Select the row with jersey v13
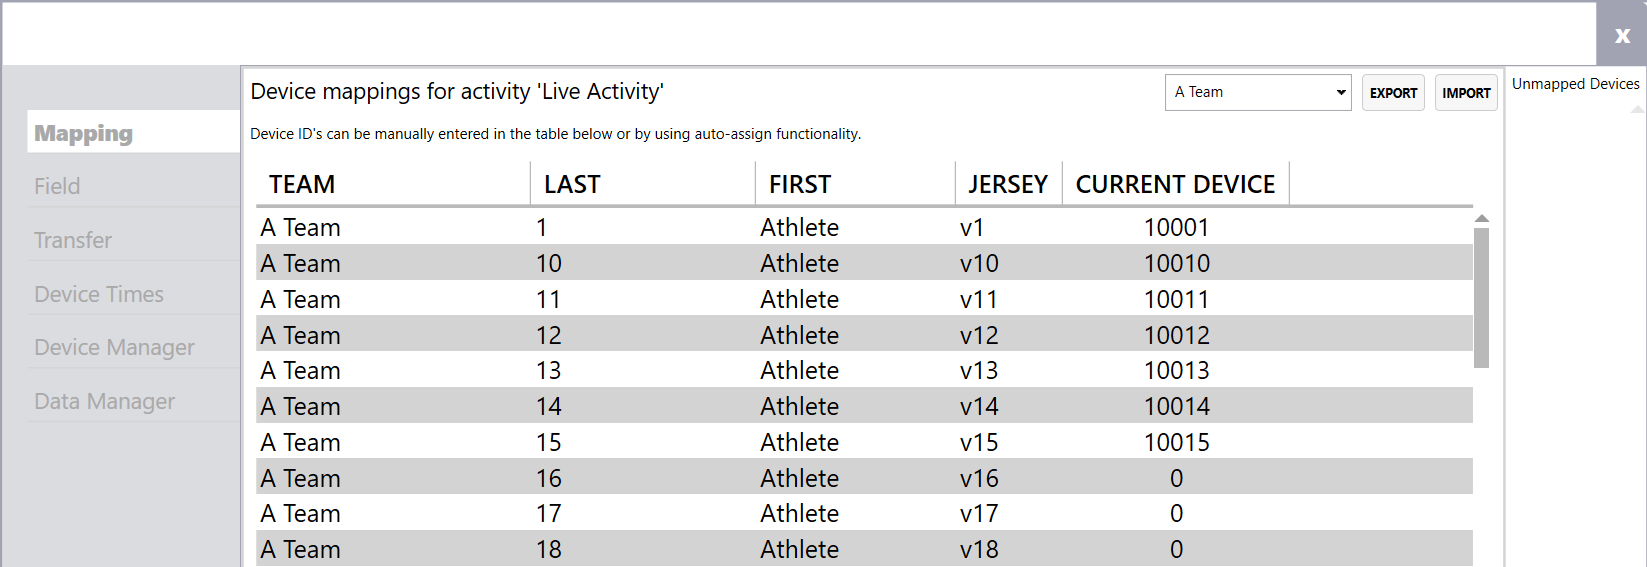The width and height of the screenshot is (1647, 567). 864,370
